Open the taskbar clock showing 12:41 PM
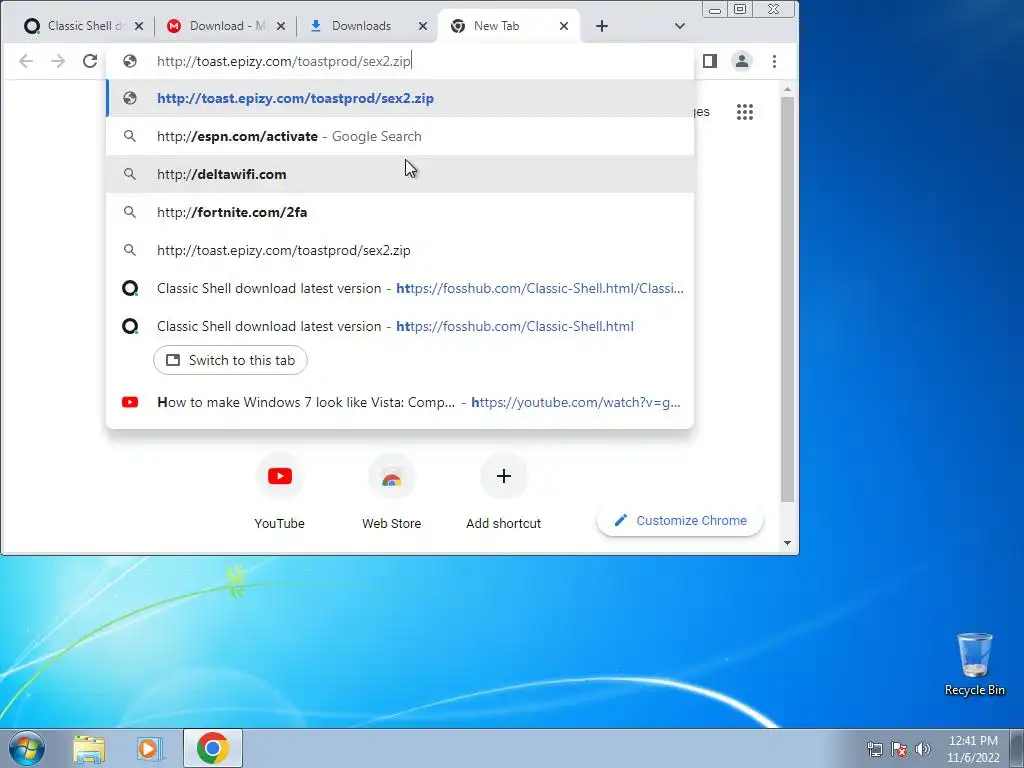This screenshot has width=1024, height=768. click(x=973, y=749)
